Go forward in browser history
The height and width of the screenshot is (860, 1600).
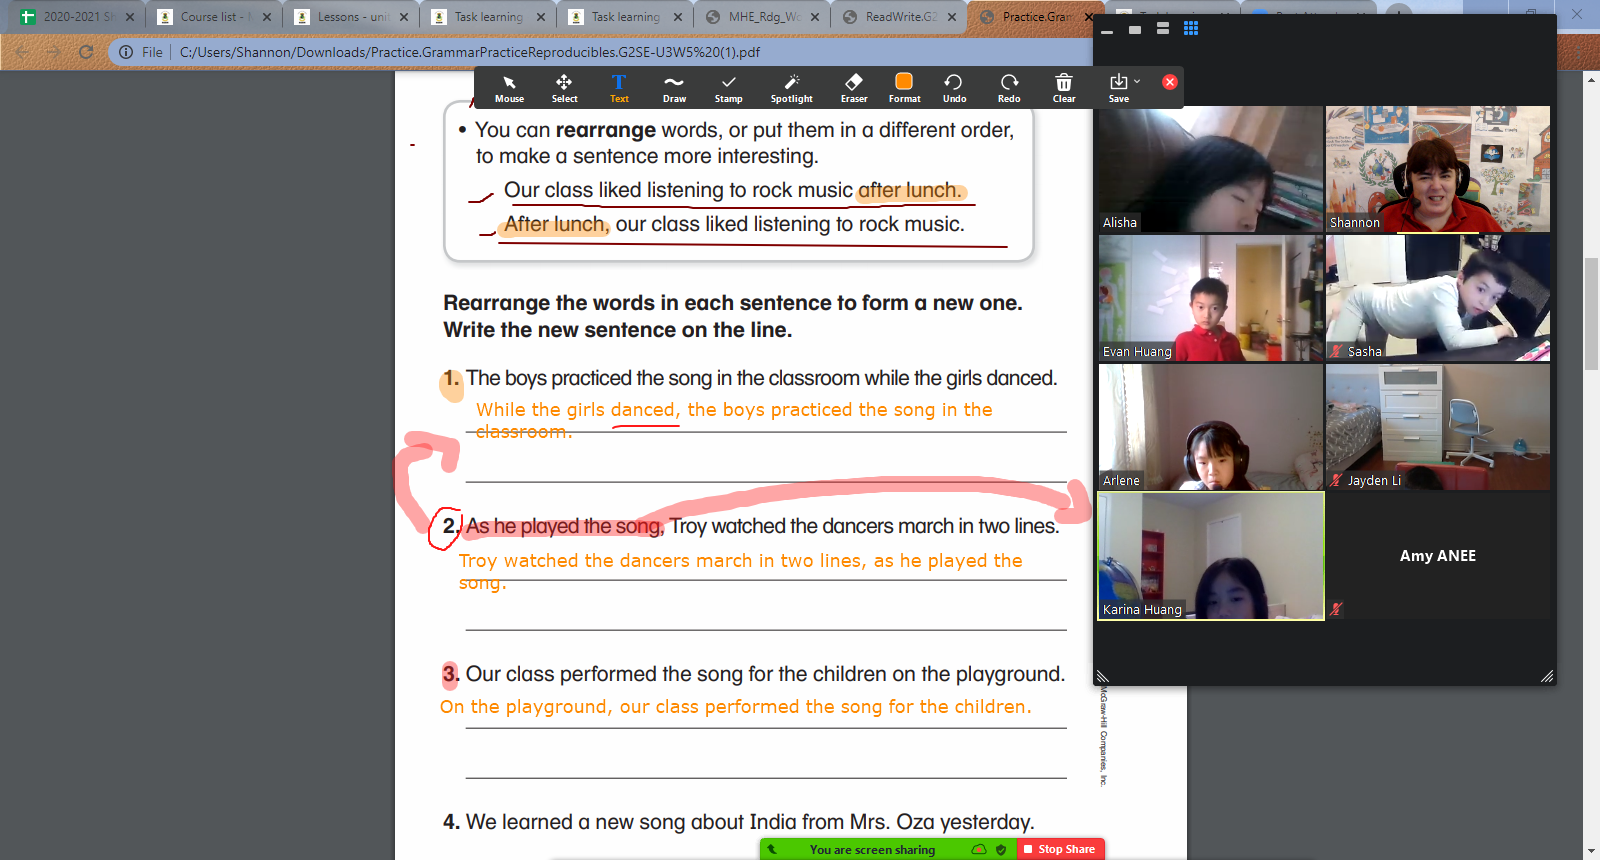[54, 52]
